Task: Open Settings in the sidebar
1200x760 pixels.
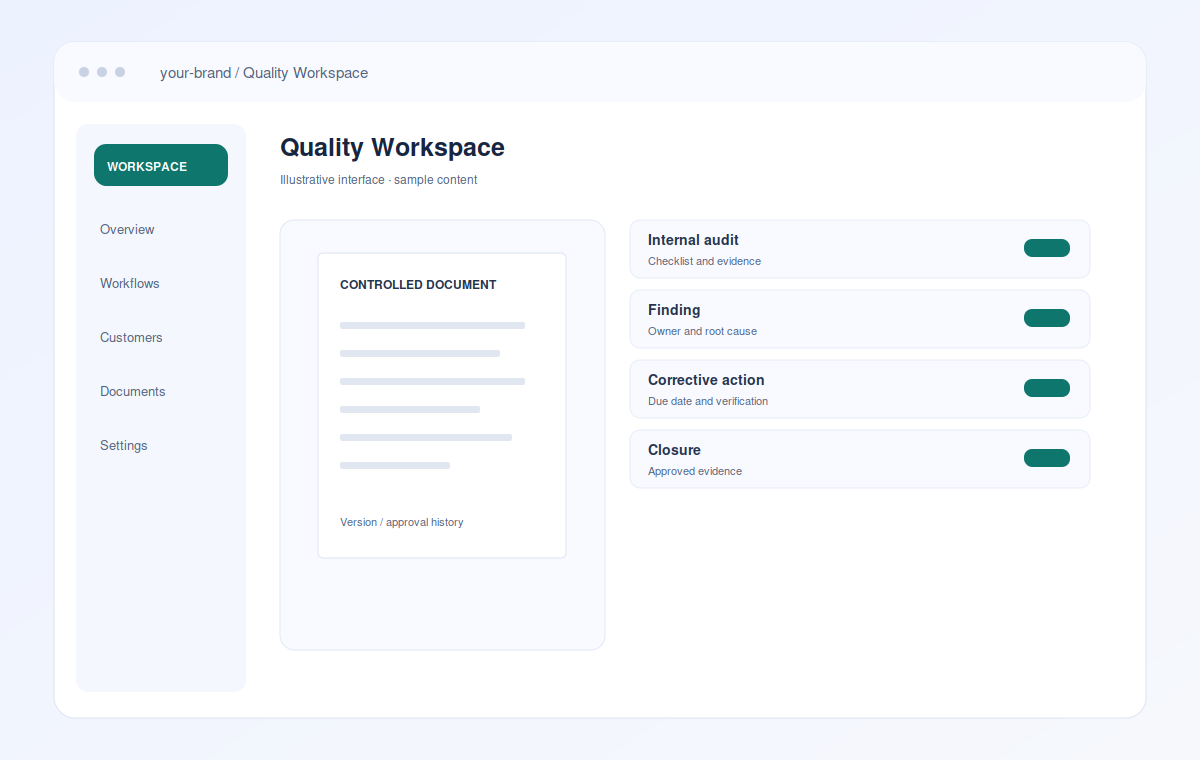Action: (x=124, y=445)
